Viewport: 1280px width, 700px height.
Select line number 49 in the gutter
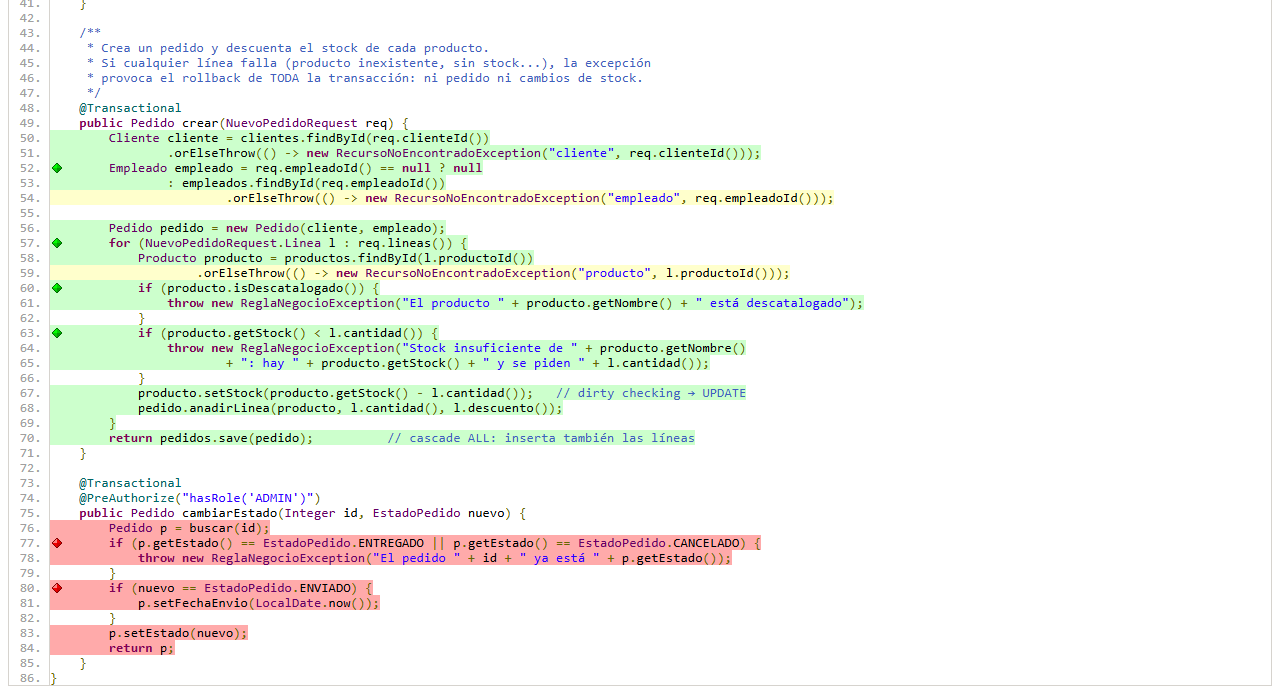[29, 123]
